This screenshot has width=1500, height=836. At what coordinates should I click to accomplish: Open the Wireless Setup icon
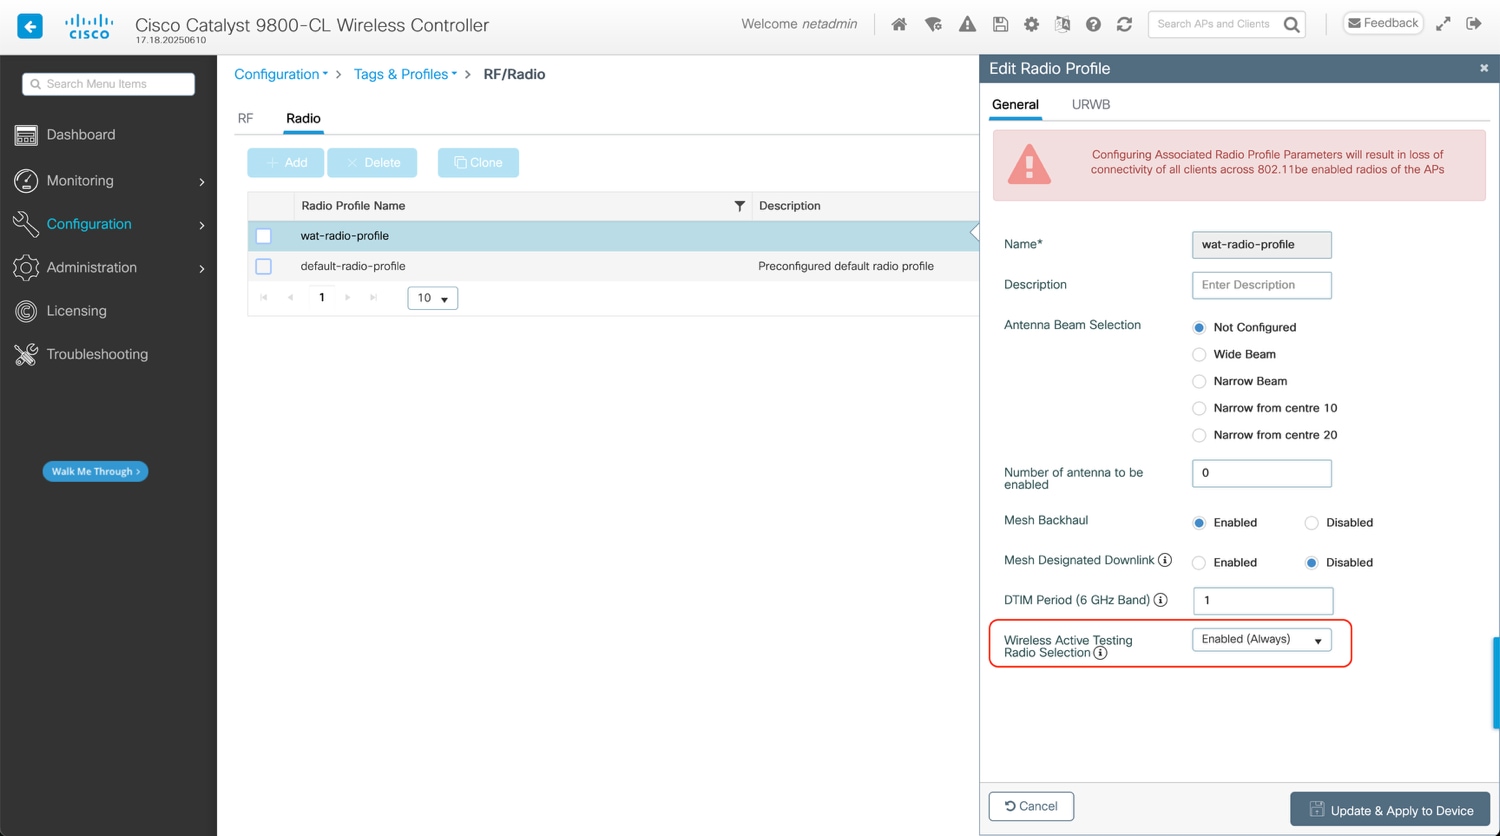coord(932,23)
